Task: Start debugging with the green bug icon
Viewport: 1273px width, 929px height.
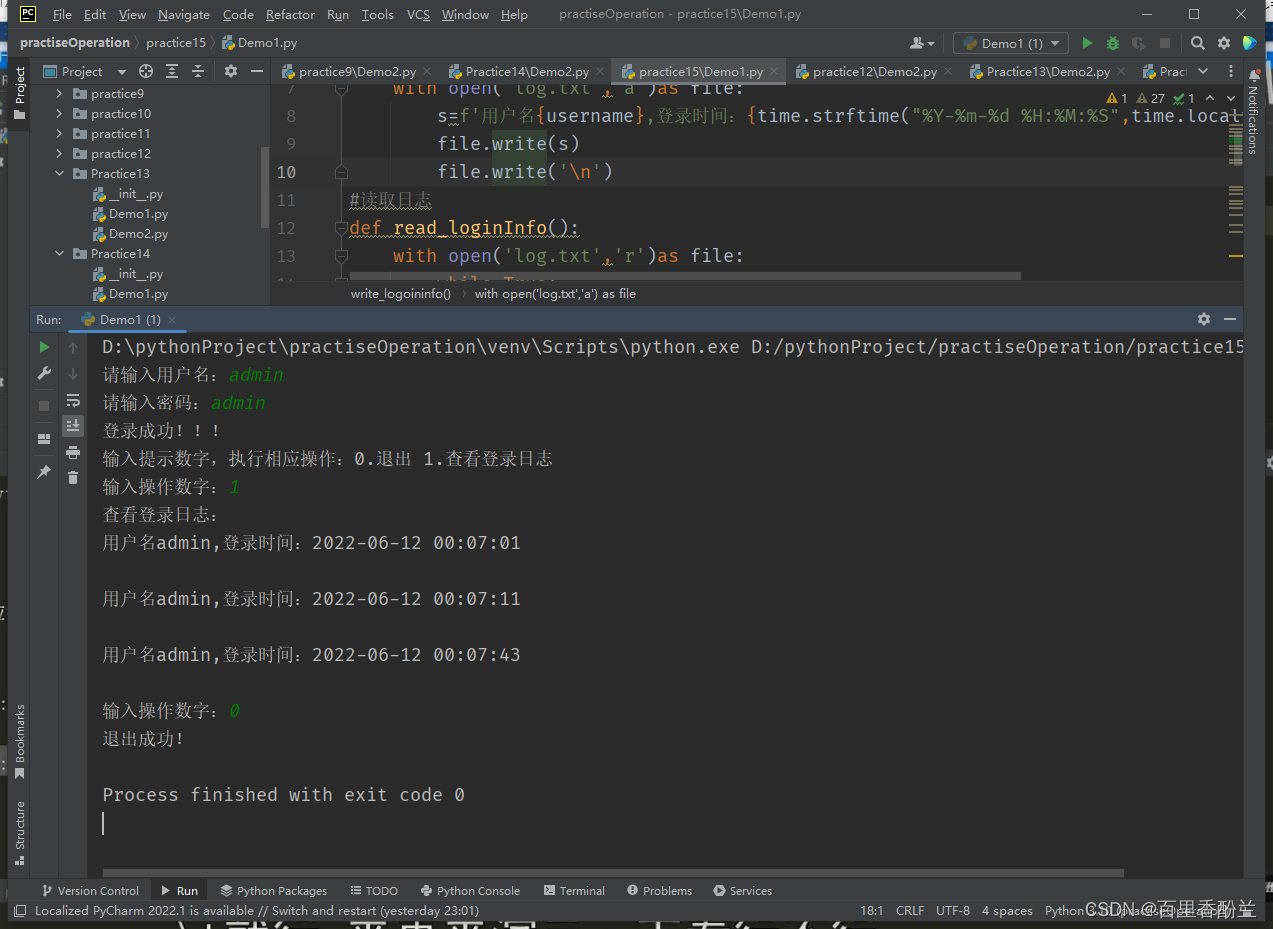Action: [1113, 43]
